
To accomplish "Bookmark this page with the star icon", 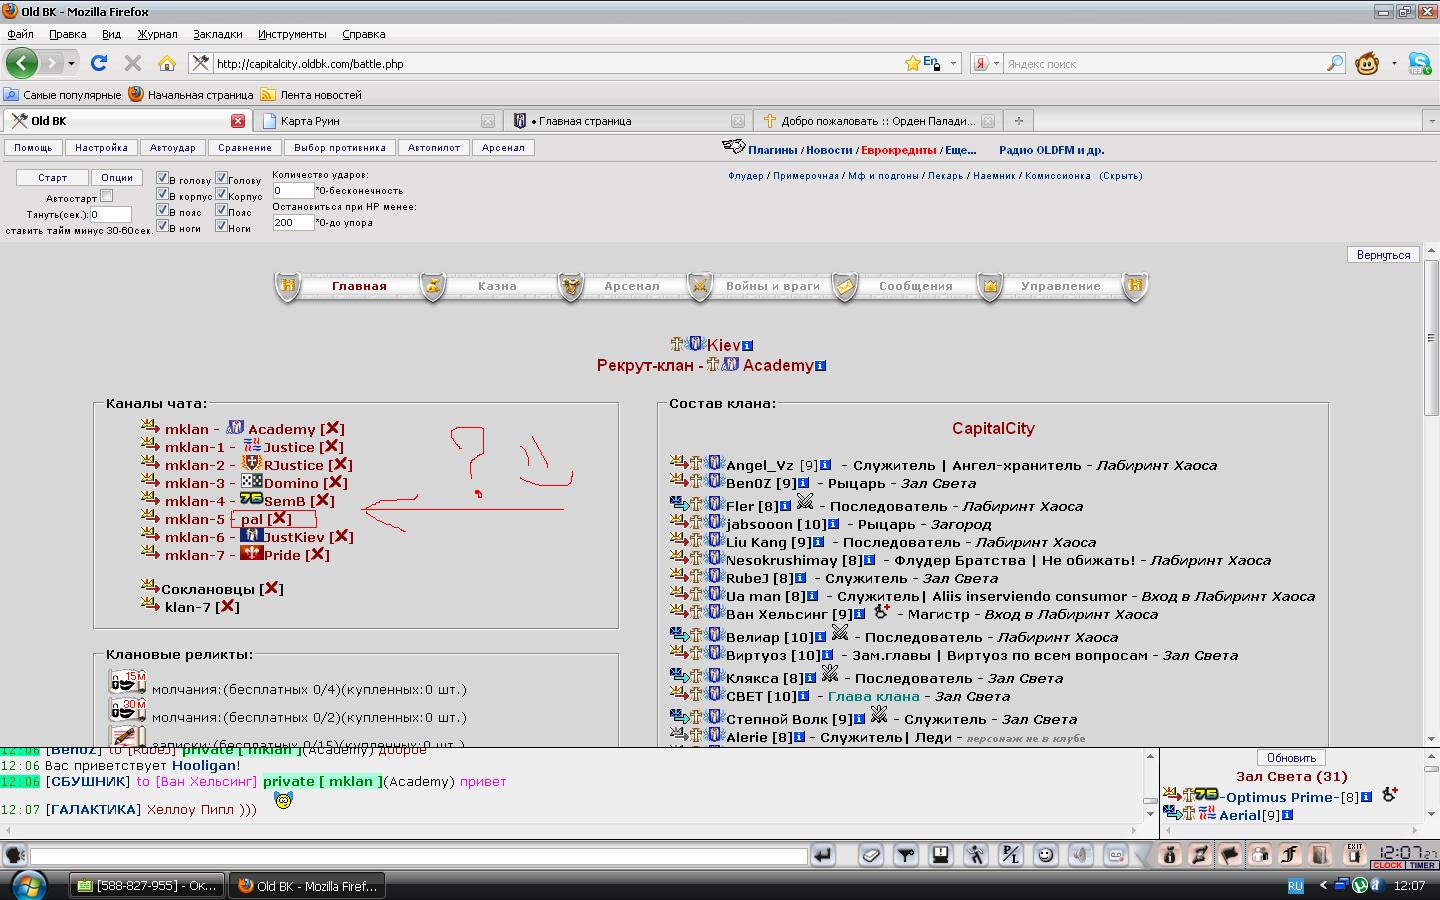I will tap(912, 63).
